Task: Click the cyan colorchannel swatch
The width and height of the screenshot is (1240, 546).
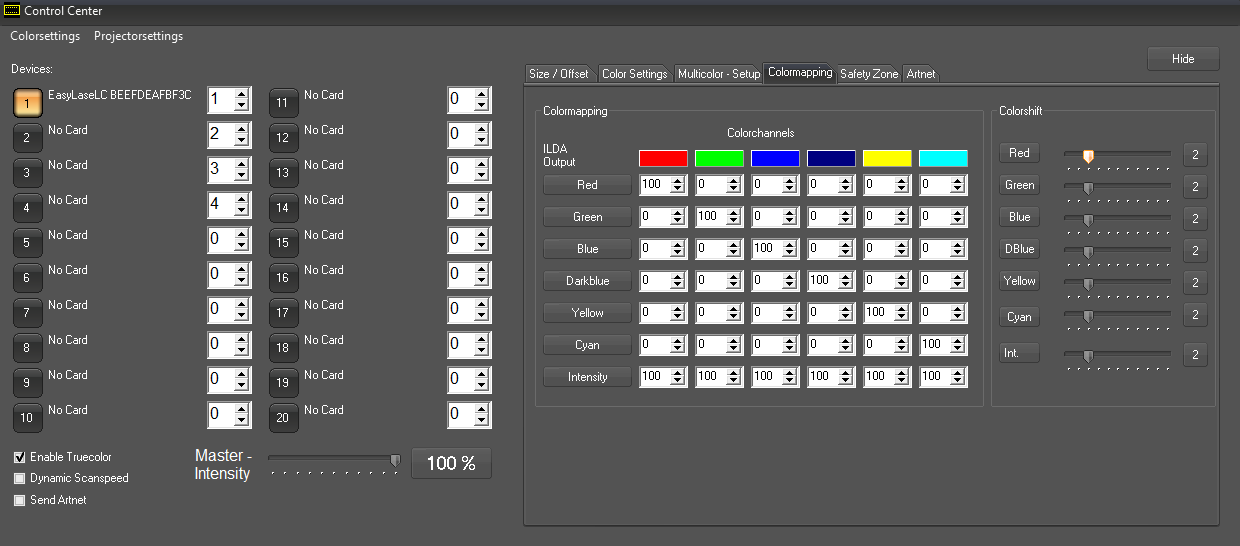Action: click(943, 158)
